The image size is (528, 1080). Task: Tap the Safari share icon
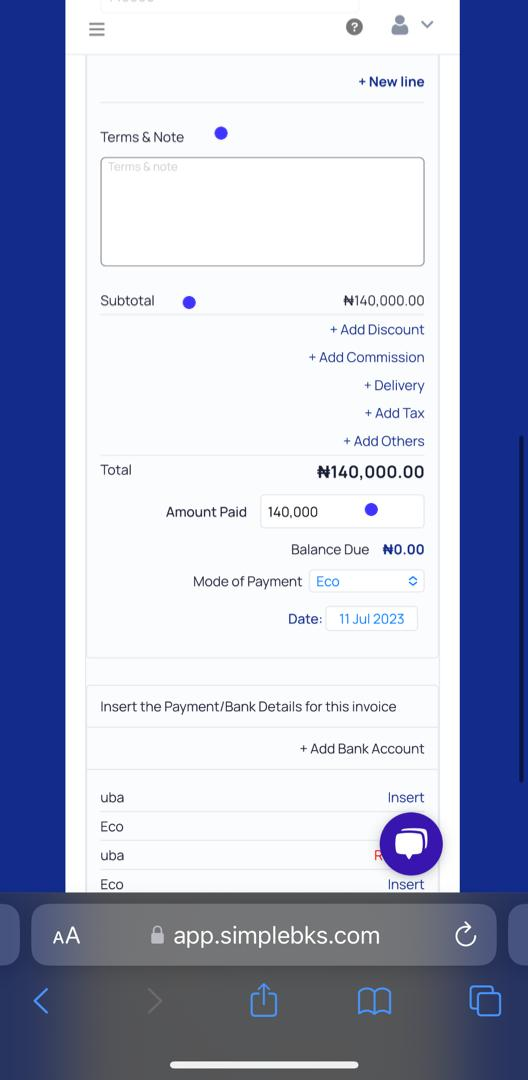click(x=264, y=1000)
